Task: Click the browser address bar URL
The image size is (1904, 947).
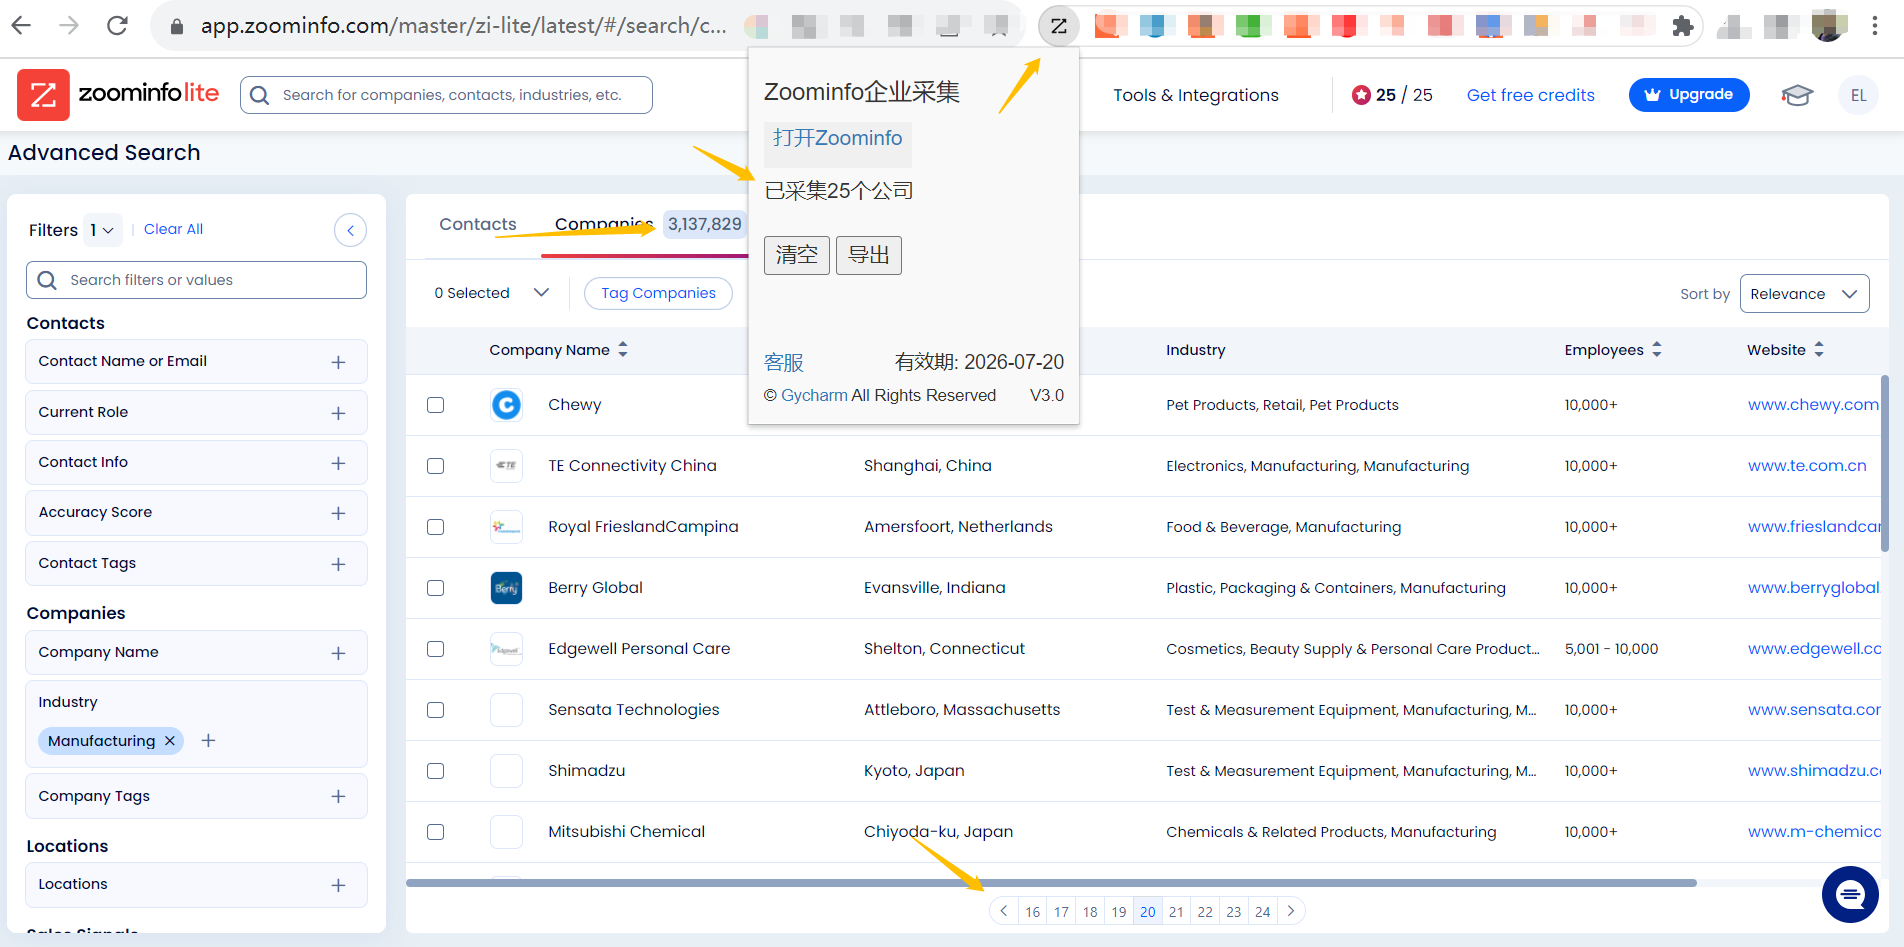Action: (464, 26)
